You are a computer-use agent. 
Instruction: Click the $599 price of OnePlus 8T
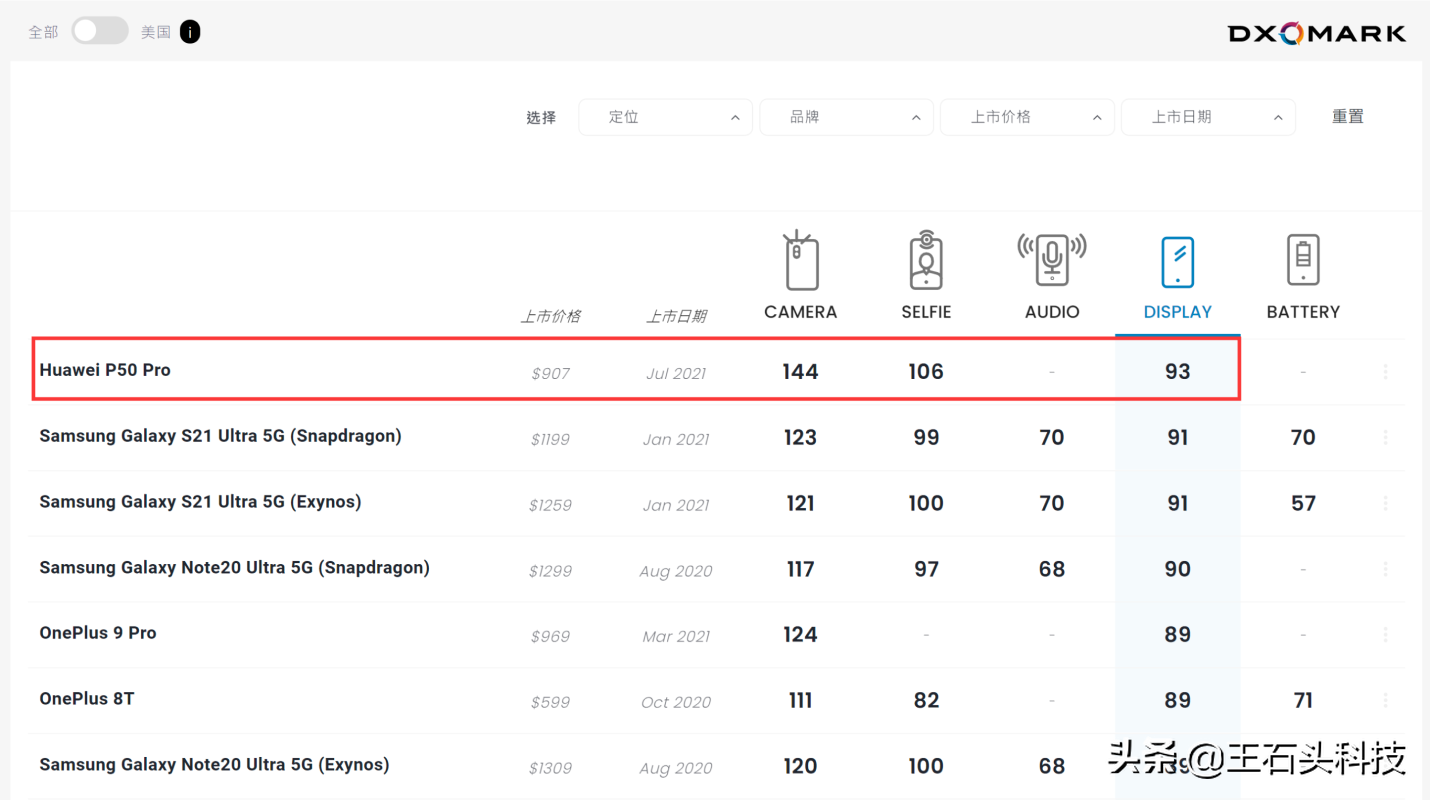click(550, 703)
